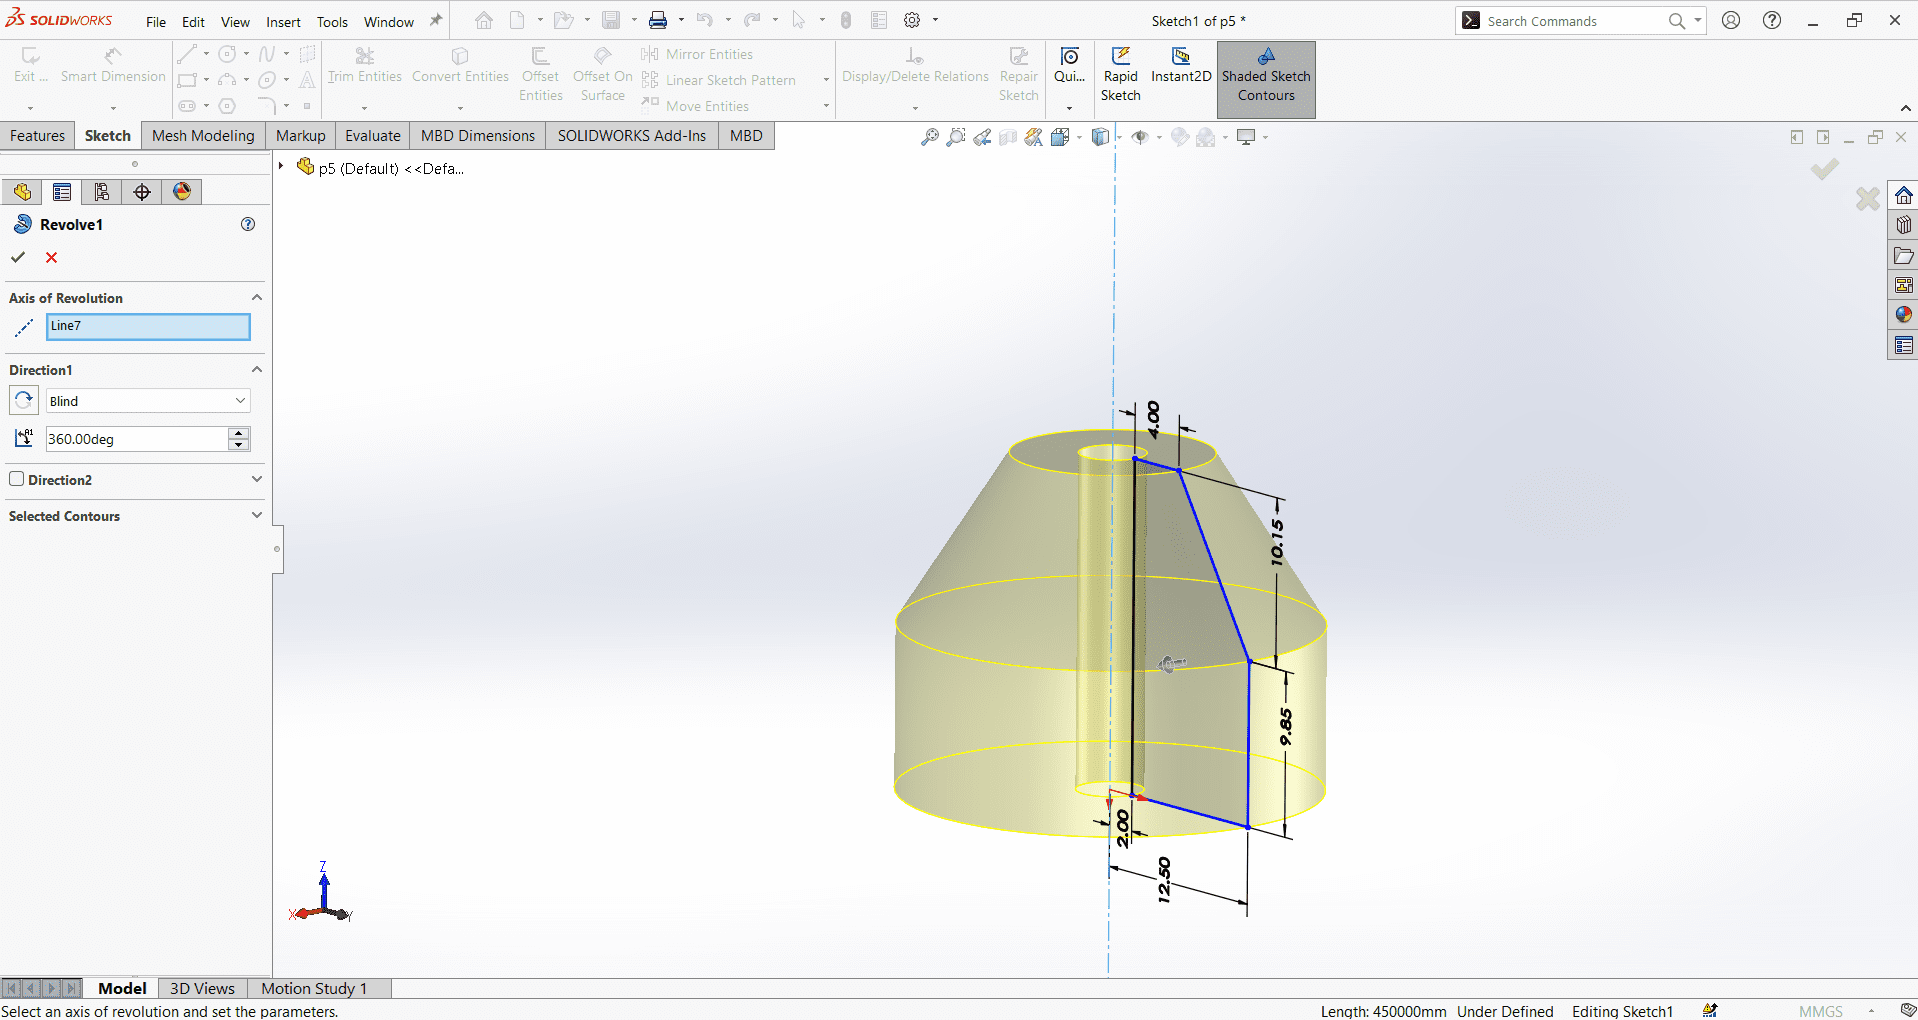
Task: Open Revolve1 help question icon
Action: [x=248, y=224]
